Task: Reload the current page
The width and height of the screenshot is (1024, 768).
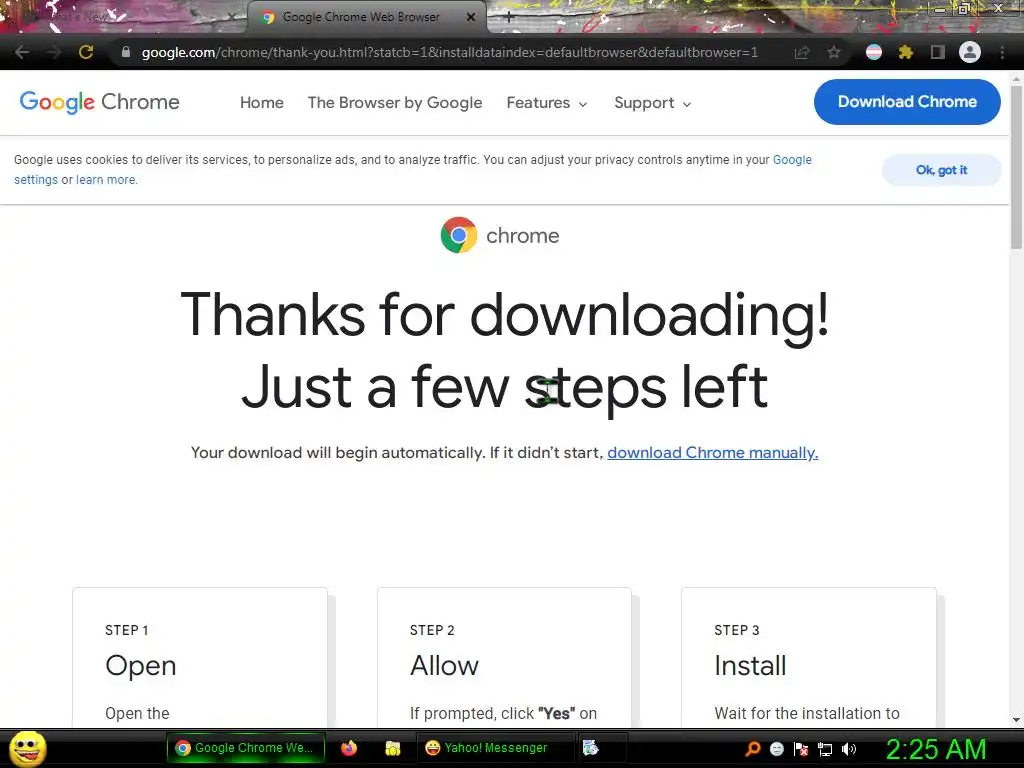Action: click(86, 52)
